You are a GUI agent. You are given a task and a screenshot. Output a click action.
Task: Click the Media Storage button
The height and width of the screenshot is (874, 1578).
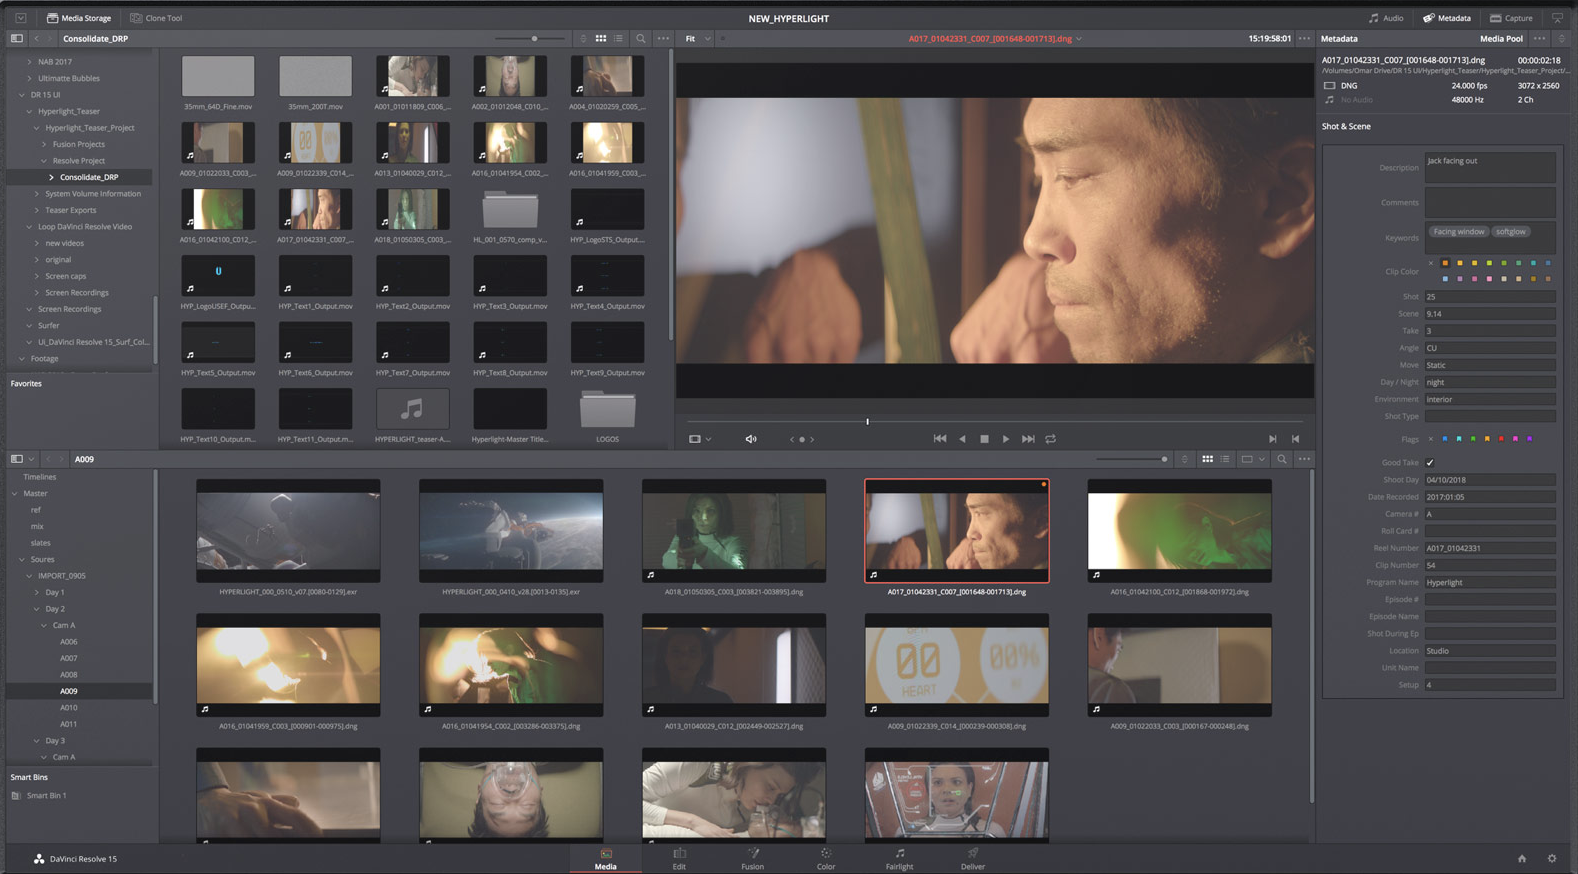79,18
